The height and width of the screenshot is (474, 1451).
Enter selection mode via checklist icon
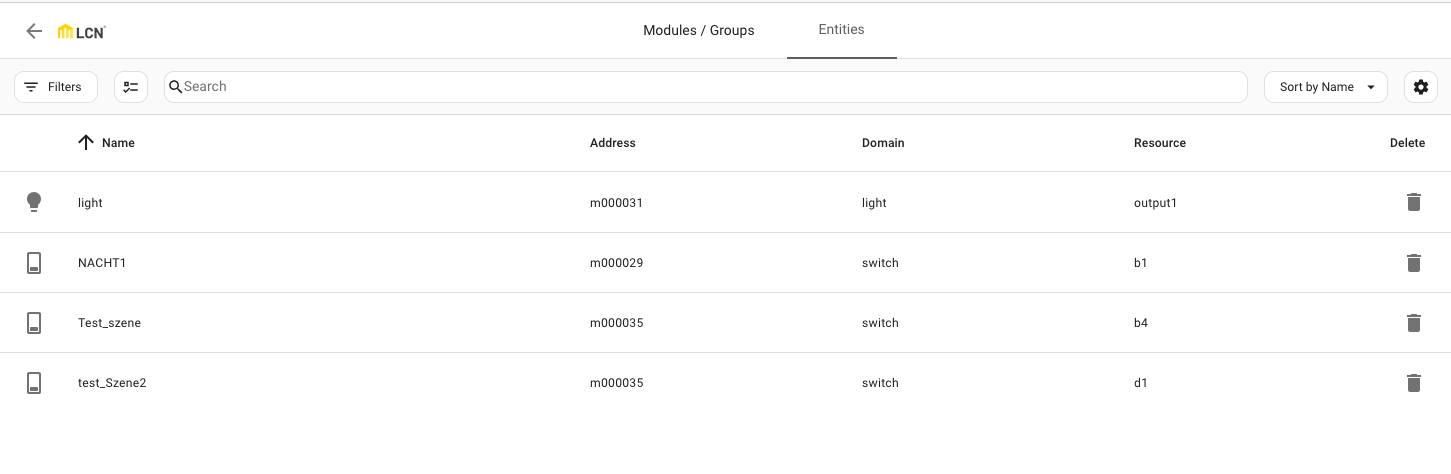click(x=131, y=87)
